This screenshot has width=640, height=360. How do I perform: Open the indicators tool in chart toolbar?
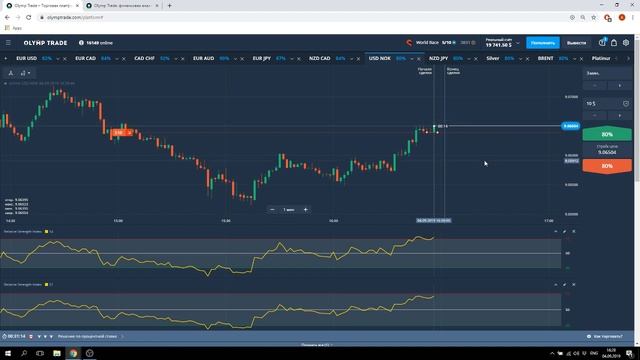[x=11, y=73]
